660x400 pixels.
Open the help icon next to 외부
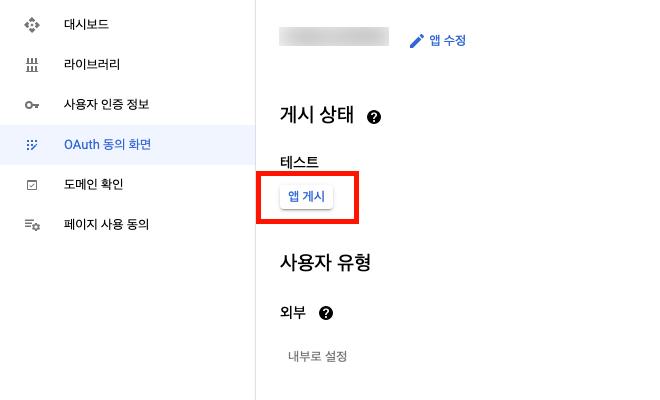[325, 313]
